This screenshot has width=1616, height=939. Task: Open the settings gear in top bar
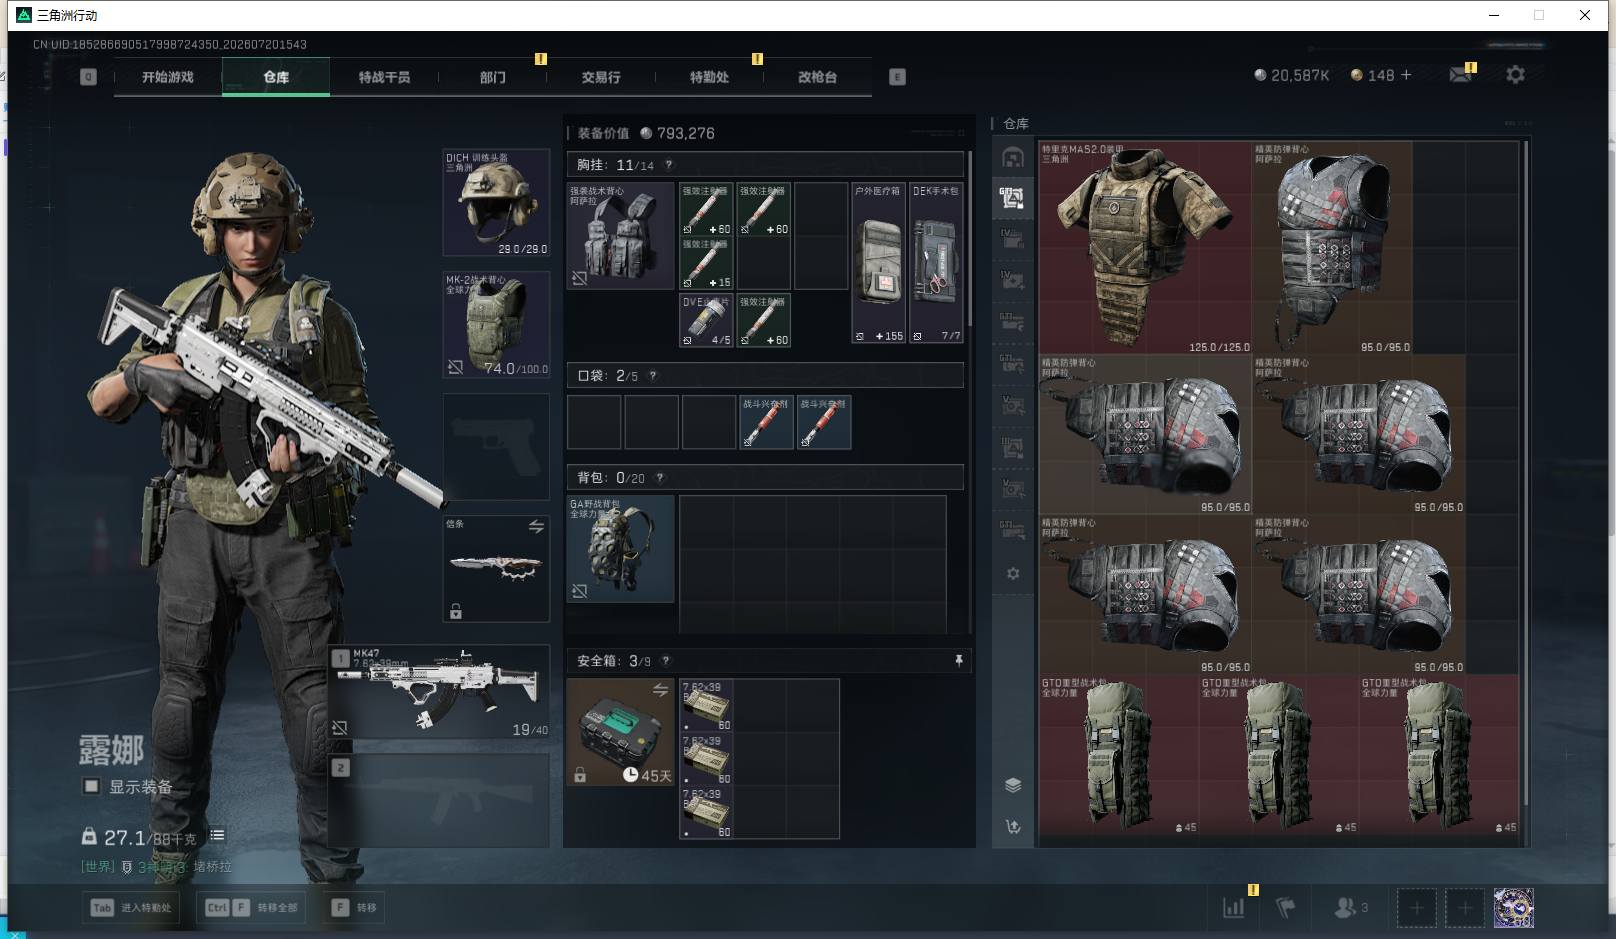click(1515, 75)
